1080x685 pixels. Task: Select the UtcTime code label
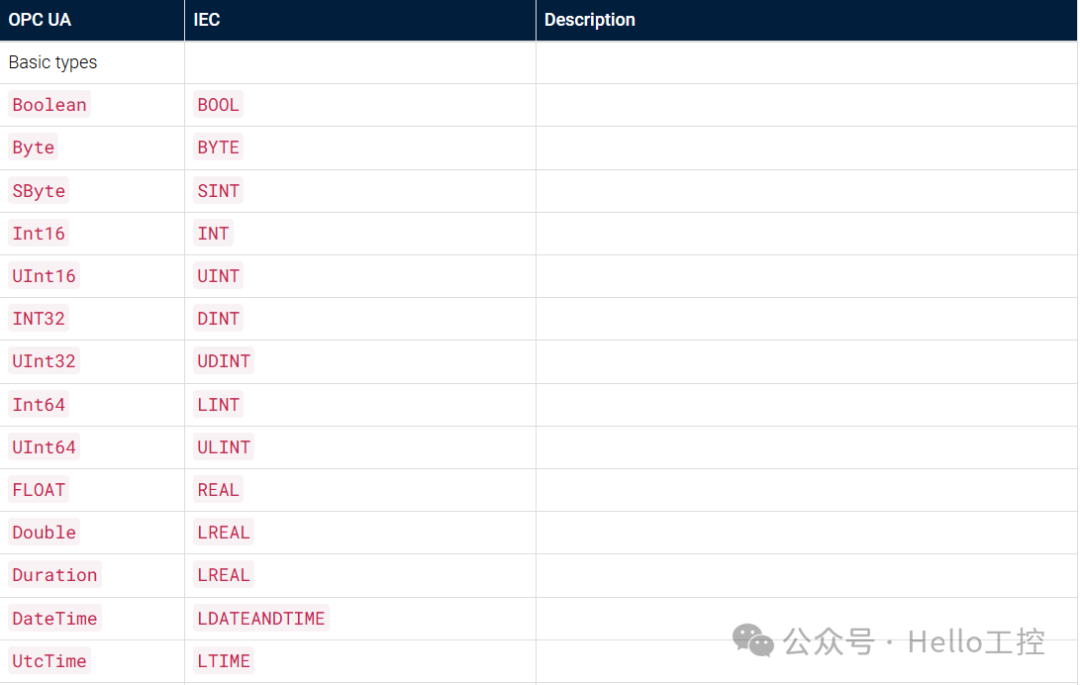49,661
